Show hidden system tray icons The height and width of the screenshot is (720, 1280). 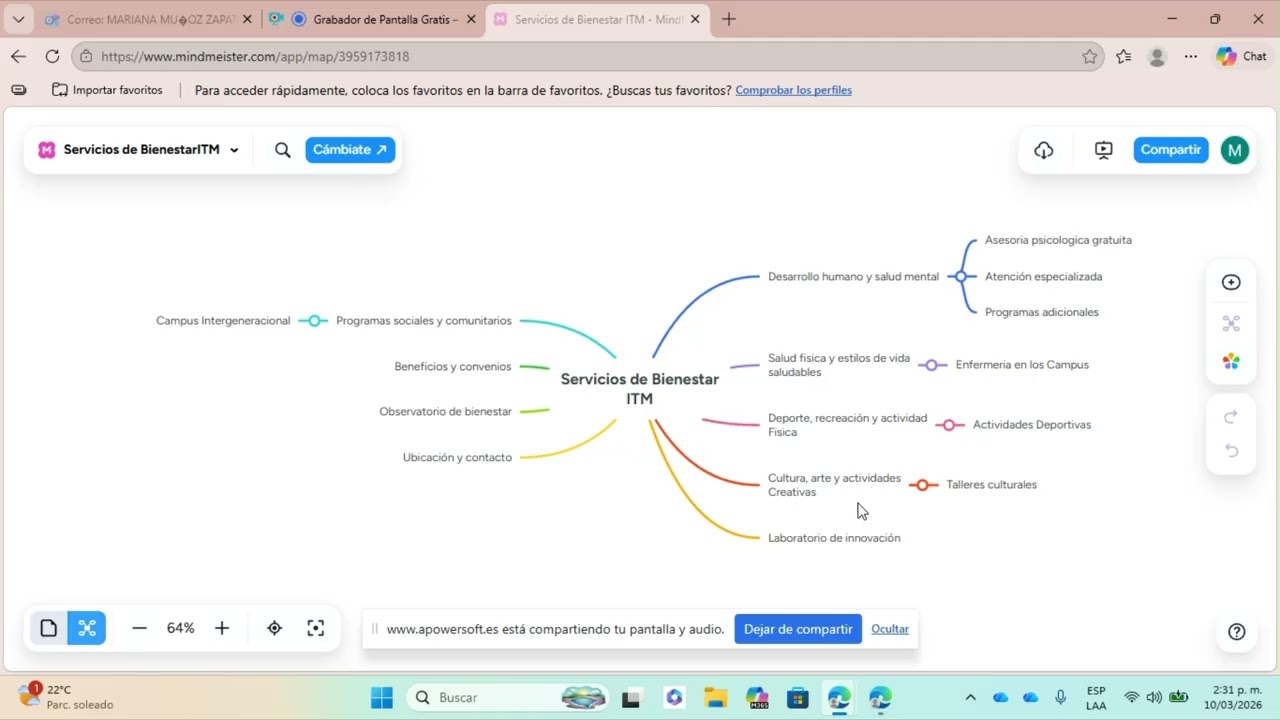click(970, 698)
